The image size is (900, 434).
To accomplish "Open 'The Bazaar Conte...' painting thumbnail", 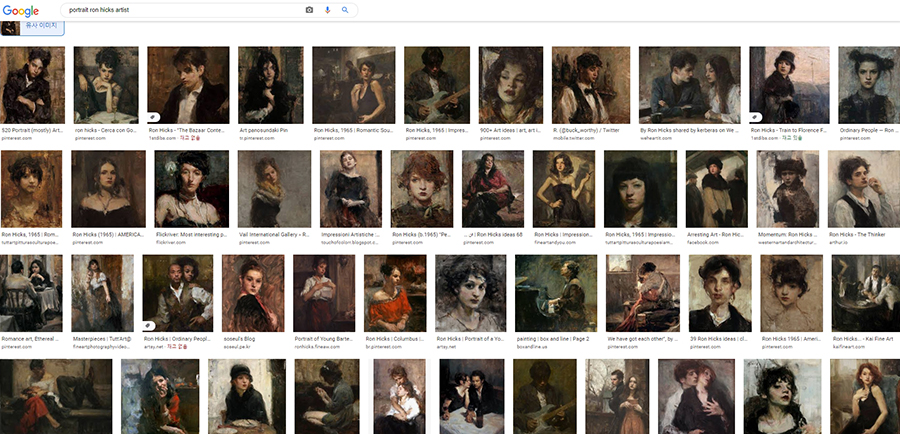I will [x=188, y=85].
